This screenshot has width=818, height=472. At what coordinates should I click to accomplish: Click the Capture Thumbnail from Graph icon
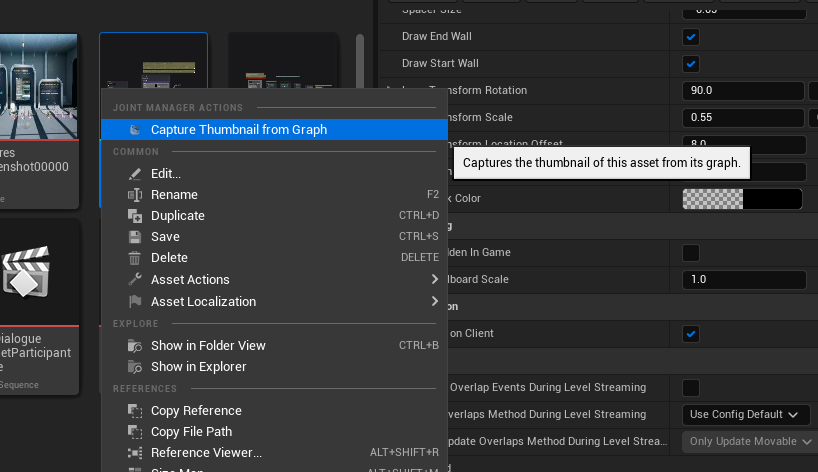134,130
